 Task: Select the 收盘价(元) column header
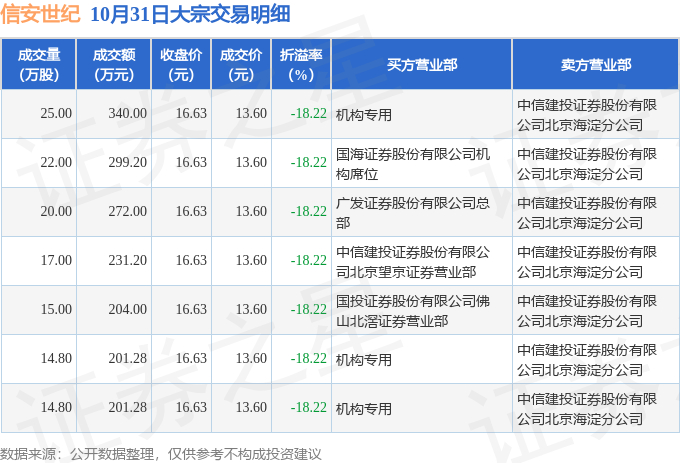[x=181, y=65]
